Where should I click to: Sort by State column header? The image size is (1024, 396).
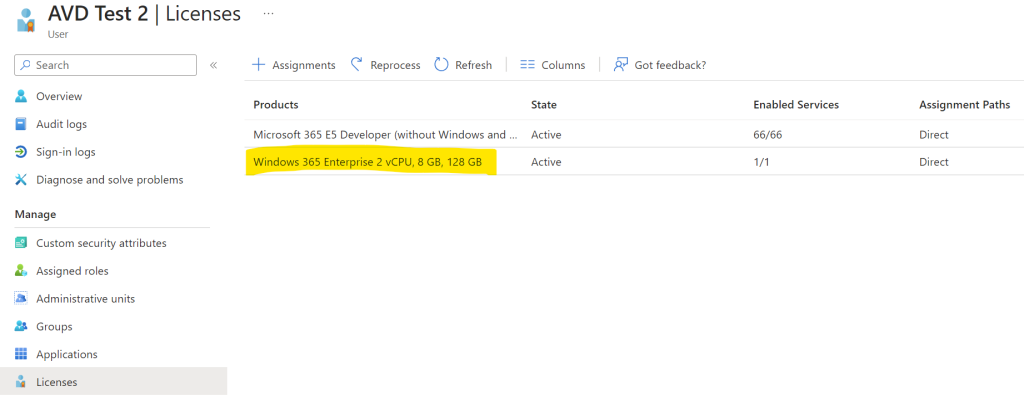[x=543, y=105]
